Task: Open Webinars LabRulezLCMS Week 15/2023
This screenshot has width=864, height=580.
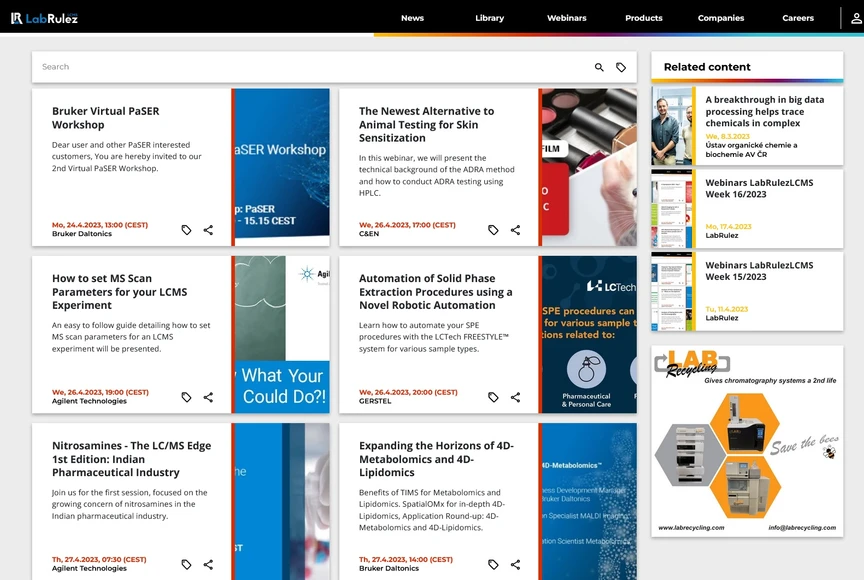Action: pyautogui.click(x=759, y=271)
